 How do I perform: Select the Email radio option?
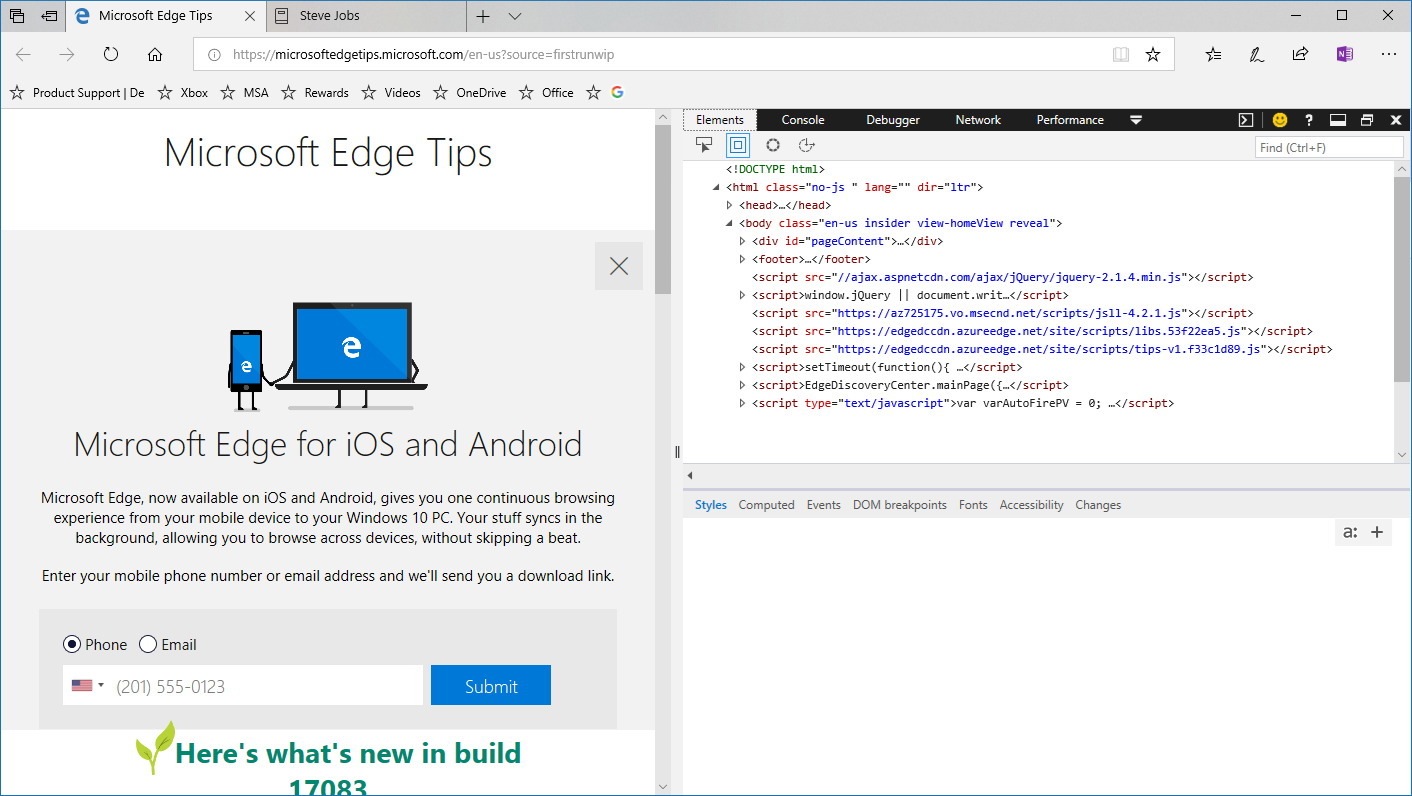(x=148, y=644)
